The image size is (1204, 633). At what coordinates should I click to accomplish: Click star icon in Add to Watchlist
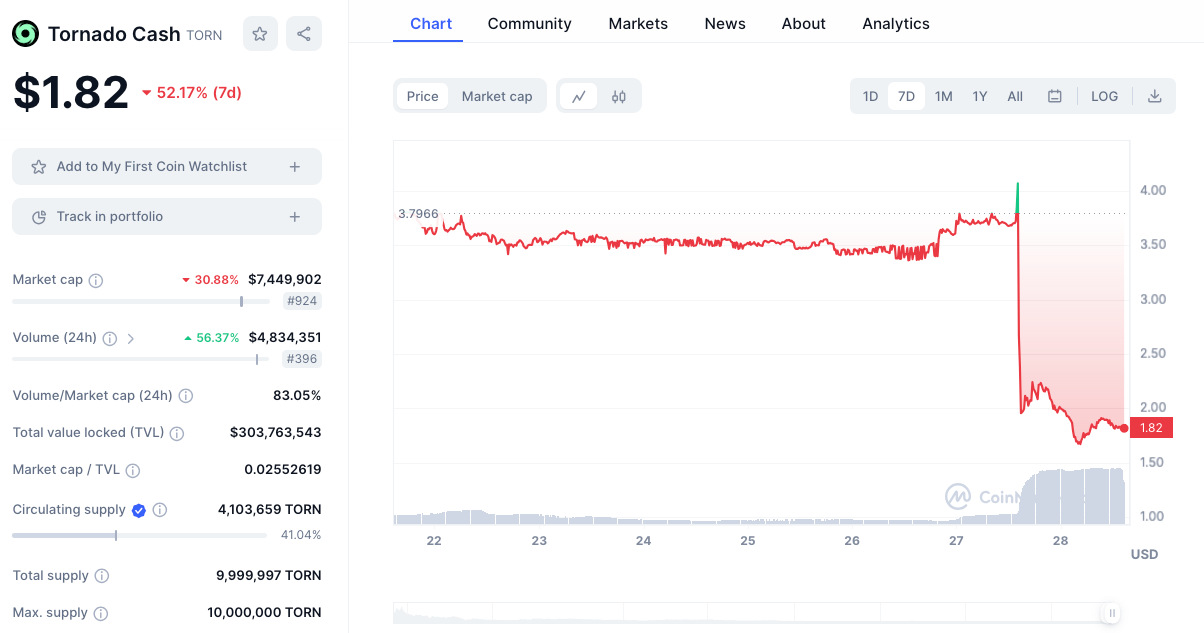[39, 167]
